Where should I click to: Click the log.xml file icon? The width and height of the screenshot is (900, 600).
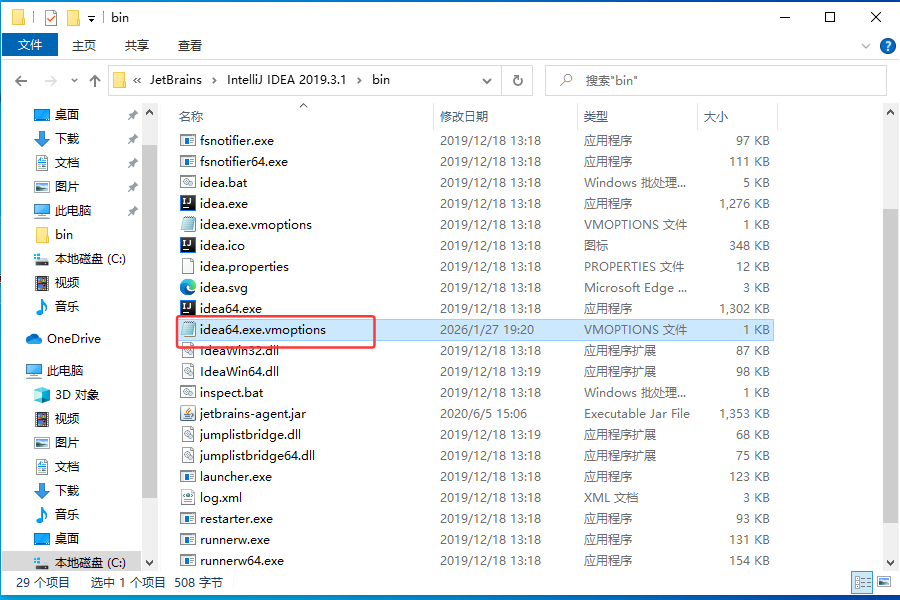click(188, 497)
